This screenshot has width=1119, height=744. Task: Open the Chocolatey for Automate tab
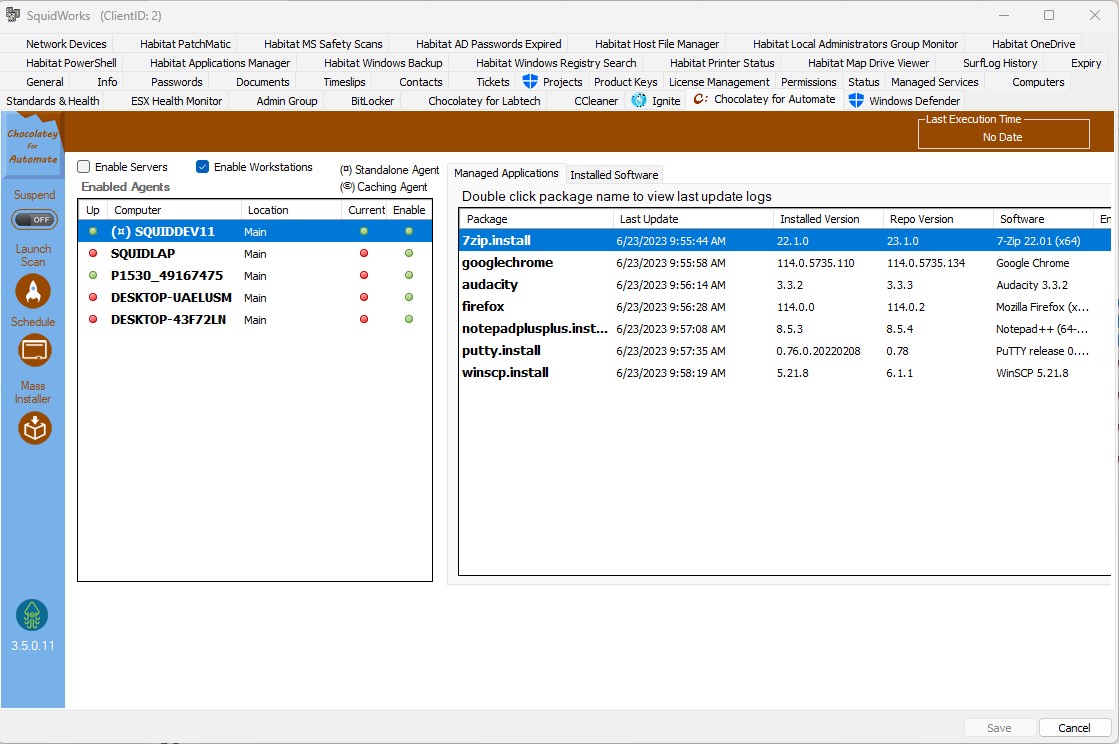tap(764, 99)
